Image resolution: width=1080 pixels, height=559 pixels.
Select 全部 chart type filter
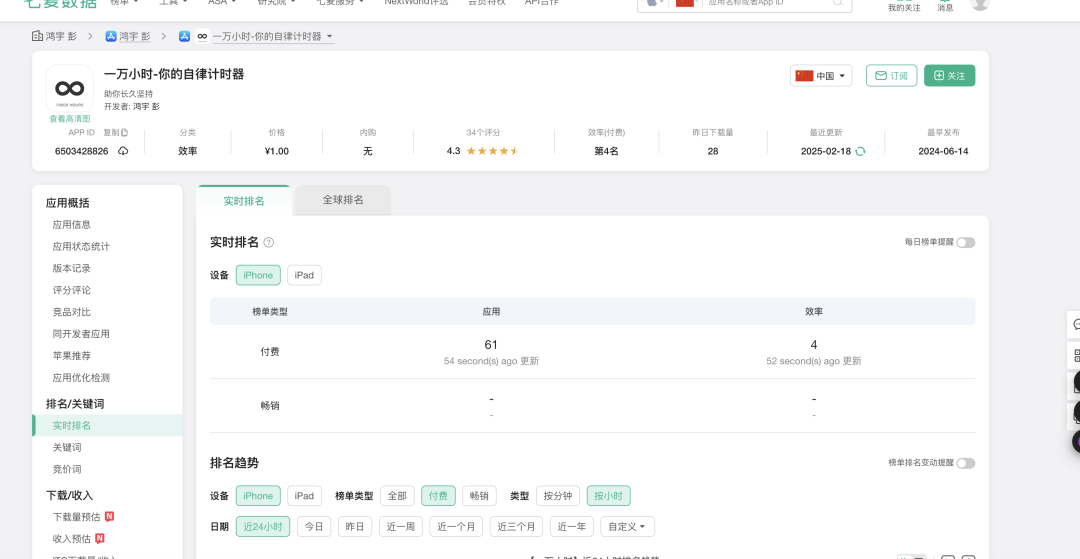coord(397,496)
